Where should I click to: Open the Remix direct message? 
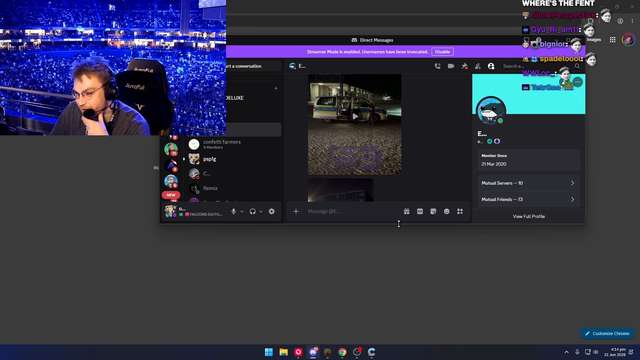pyautogui.click(x=233, y=188)
